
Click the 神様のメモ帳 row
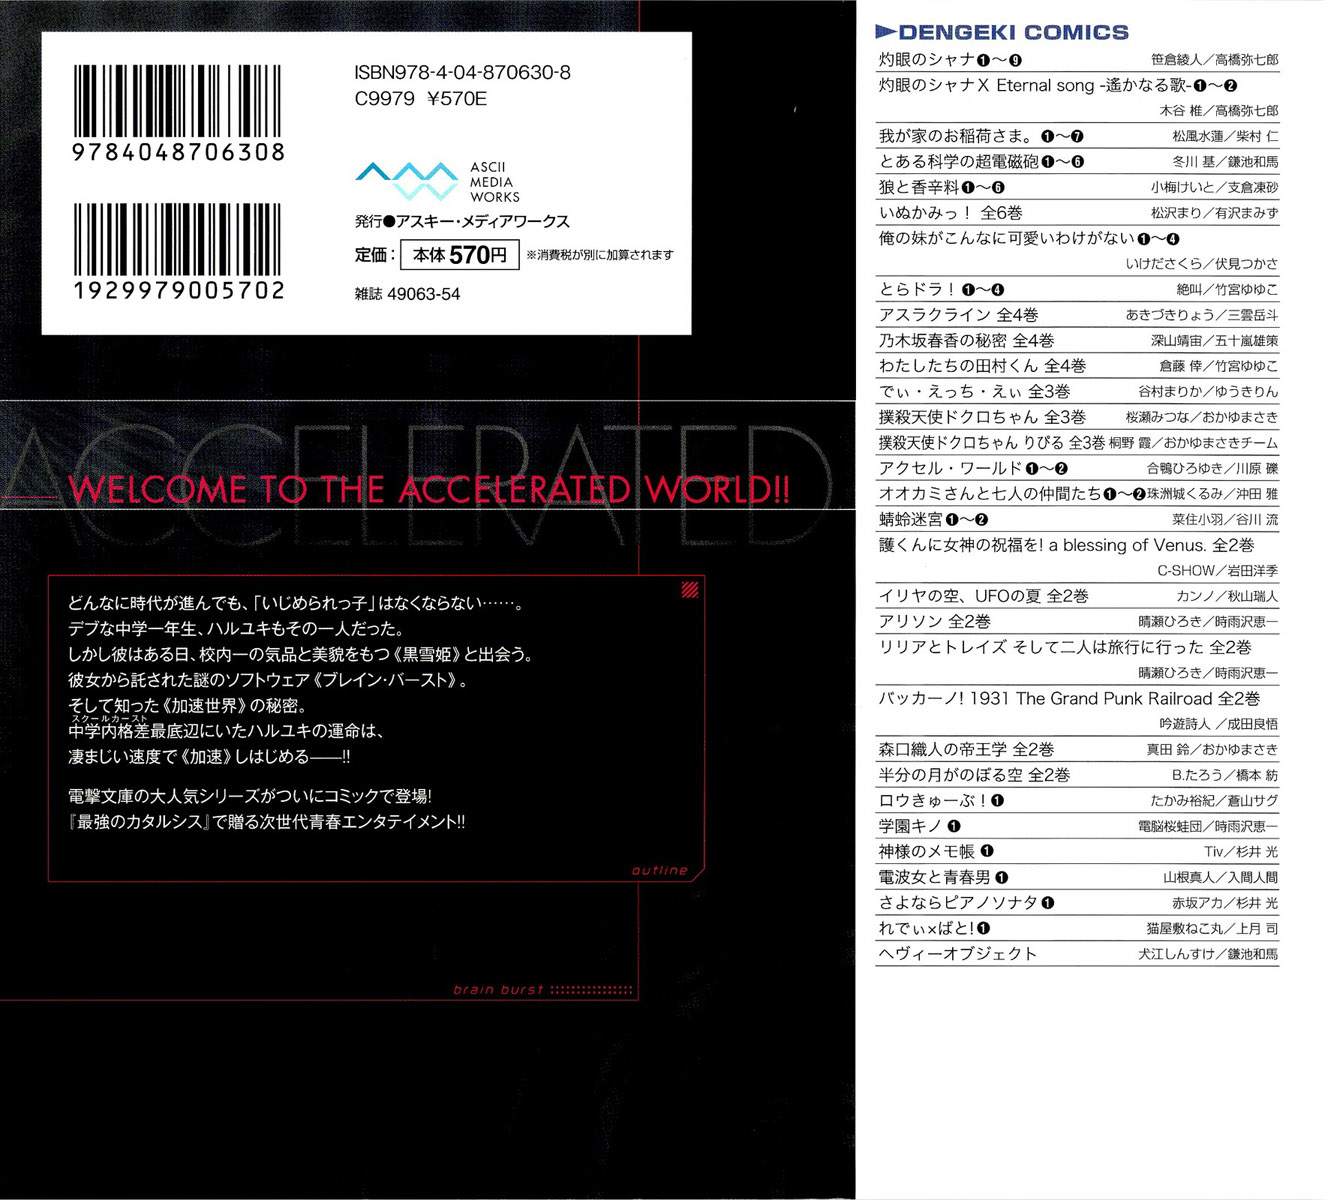click(1077, 852)
